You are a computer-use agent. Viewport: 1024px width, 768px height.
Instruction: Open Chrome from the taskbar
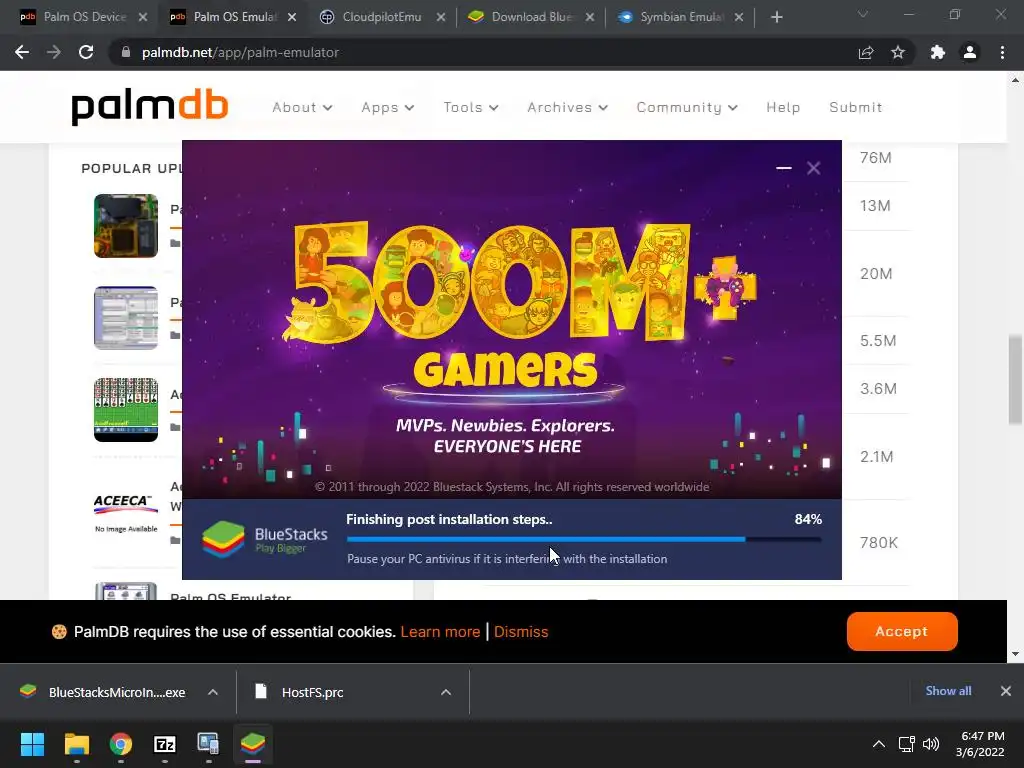121,744
